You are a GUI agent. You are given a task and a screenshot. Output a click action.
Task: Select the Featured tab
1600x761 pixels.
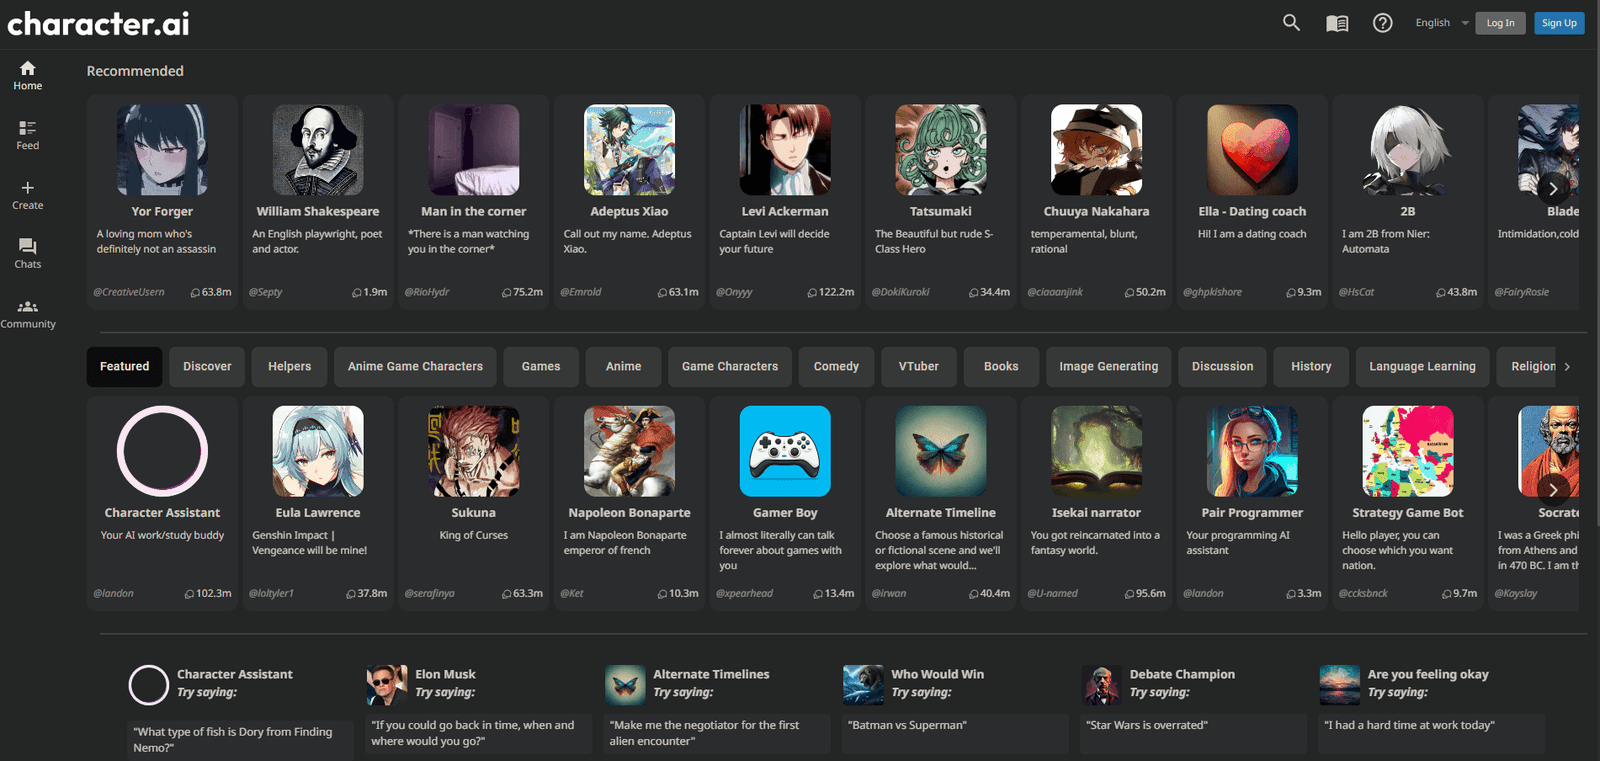(x=125, y=367)
